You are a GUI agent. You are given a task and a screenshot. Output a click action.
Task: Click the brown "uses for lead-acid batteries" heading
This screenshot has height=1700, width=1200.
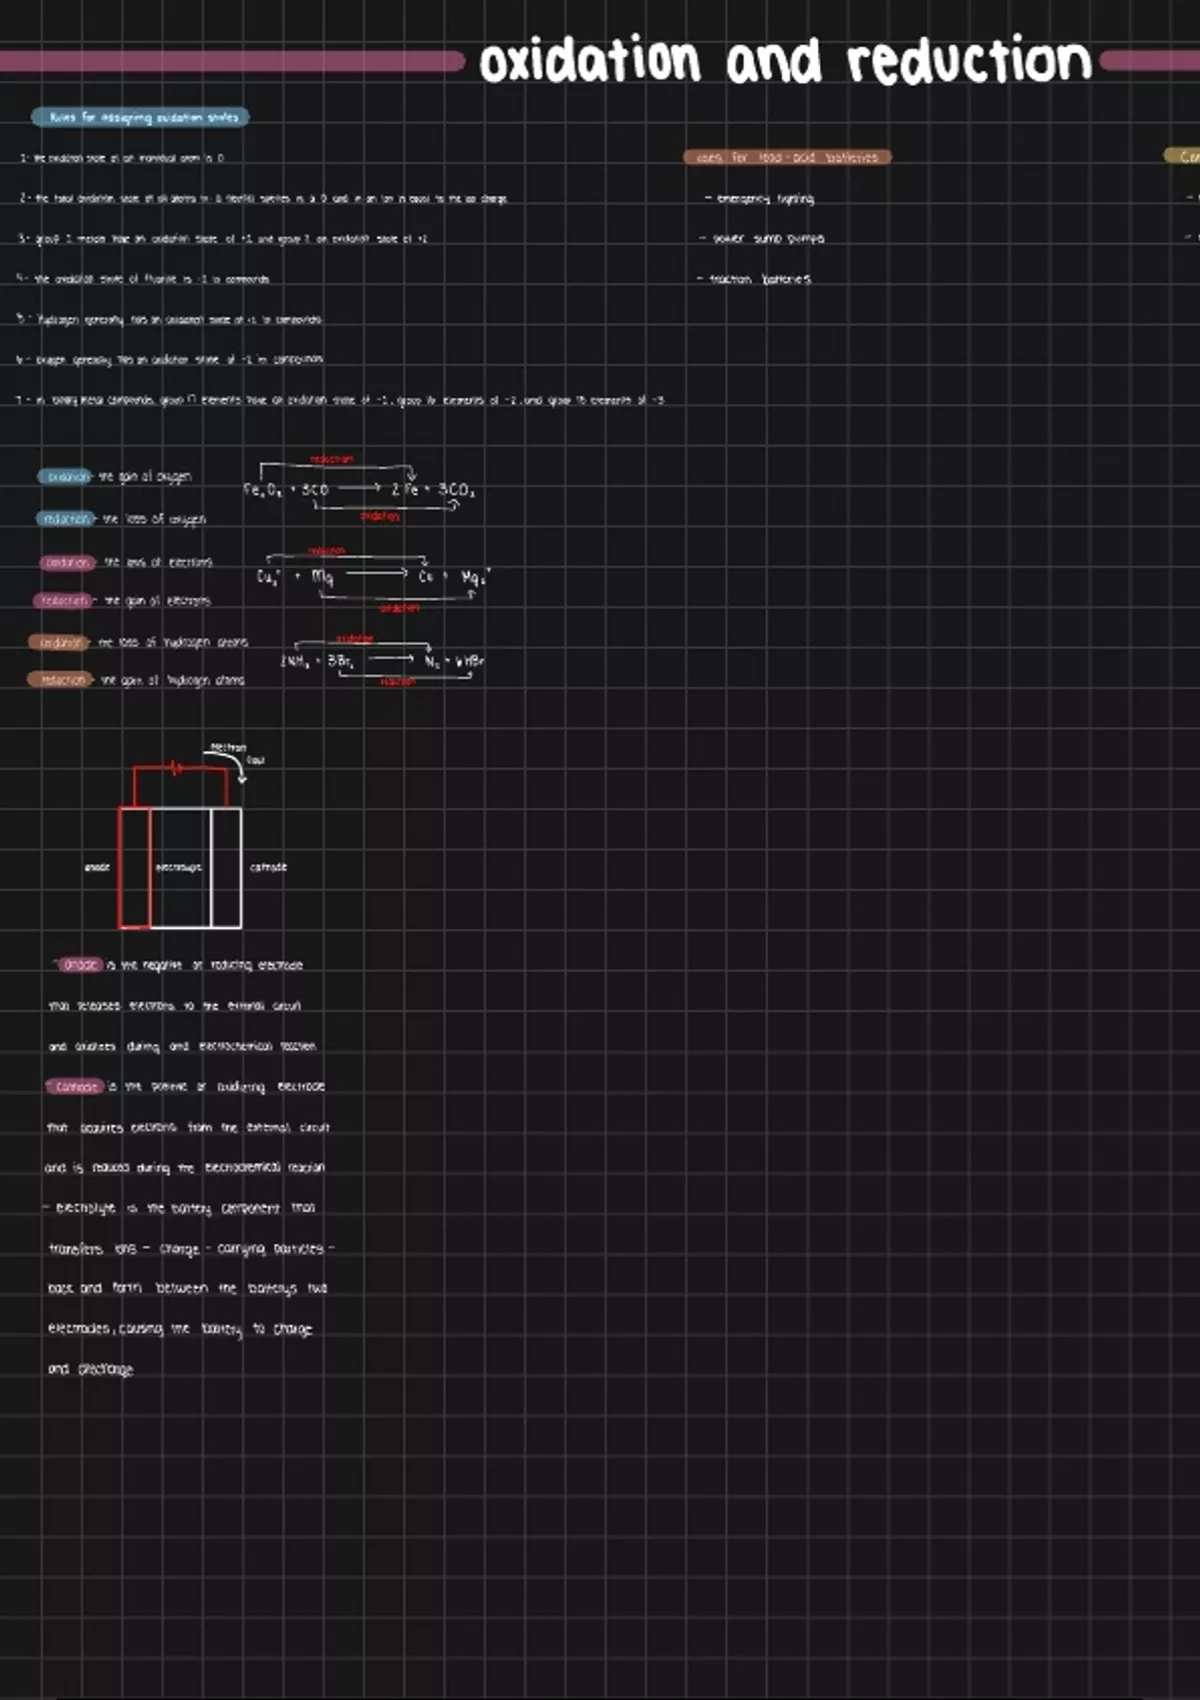coord(787,157)
